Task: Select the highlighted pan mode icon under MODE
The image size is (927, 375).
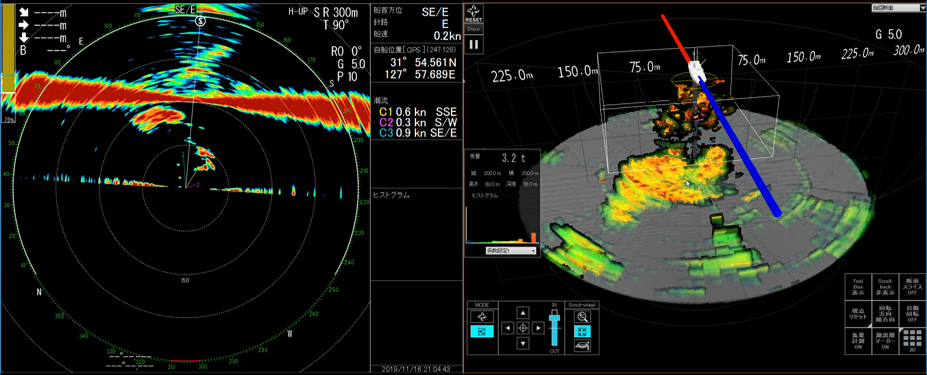Action: pyautogui.click(x=482, y=332)
